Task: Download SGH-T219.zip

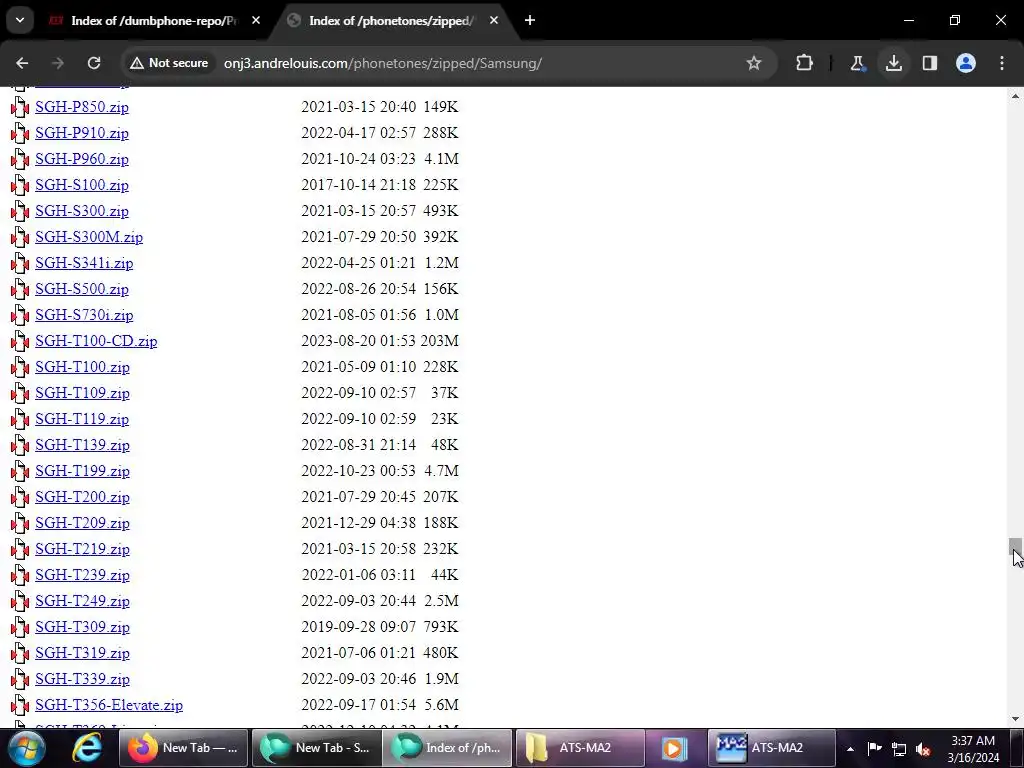Action: (82, 549)
